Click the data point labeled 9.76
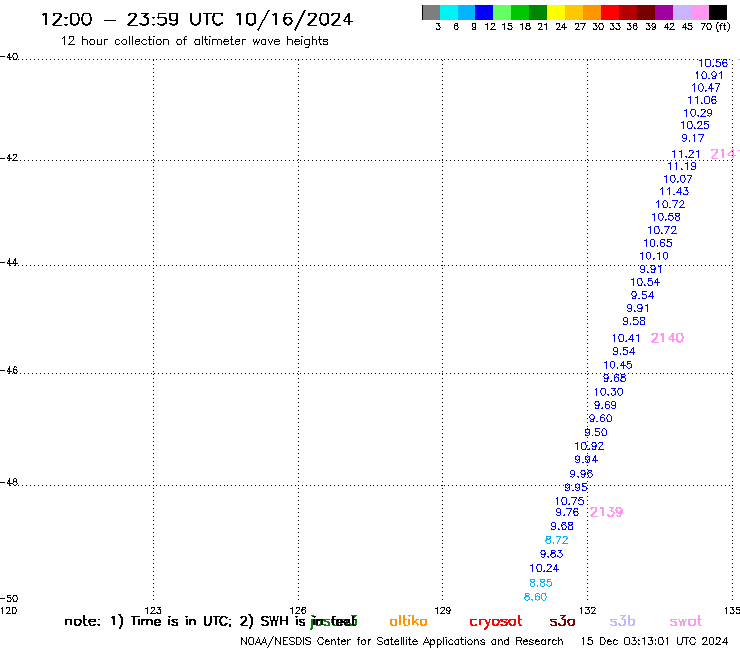This screenshot has width=740, height=650. point(567,513)
